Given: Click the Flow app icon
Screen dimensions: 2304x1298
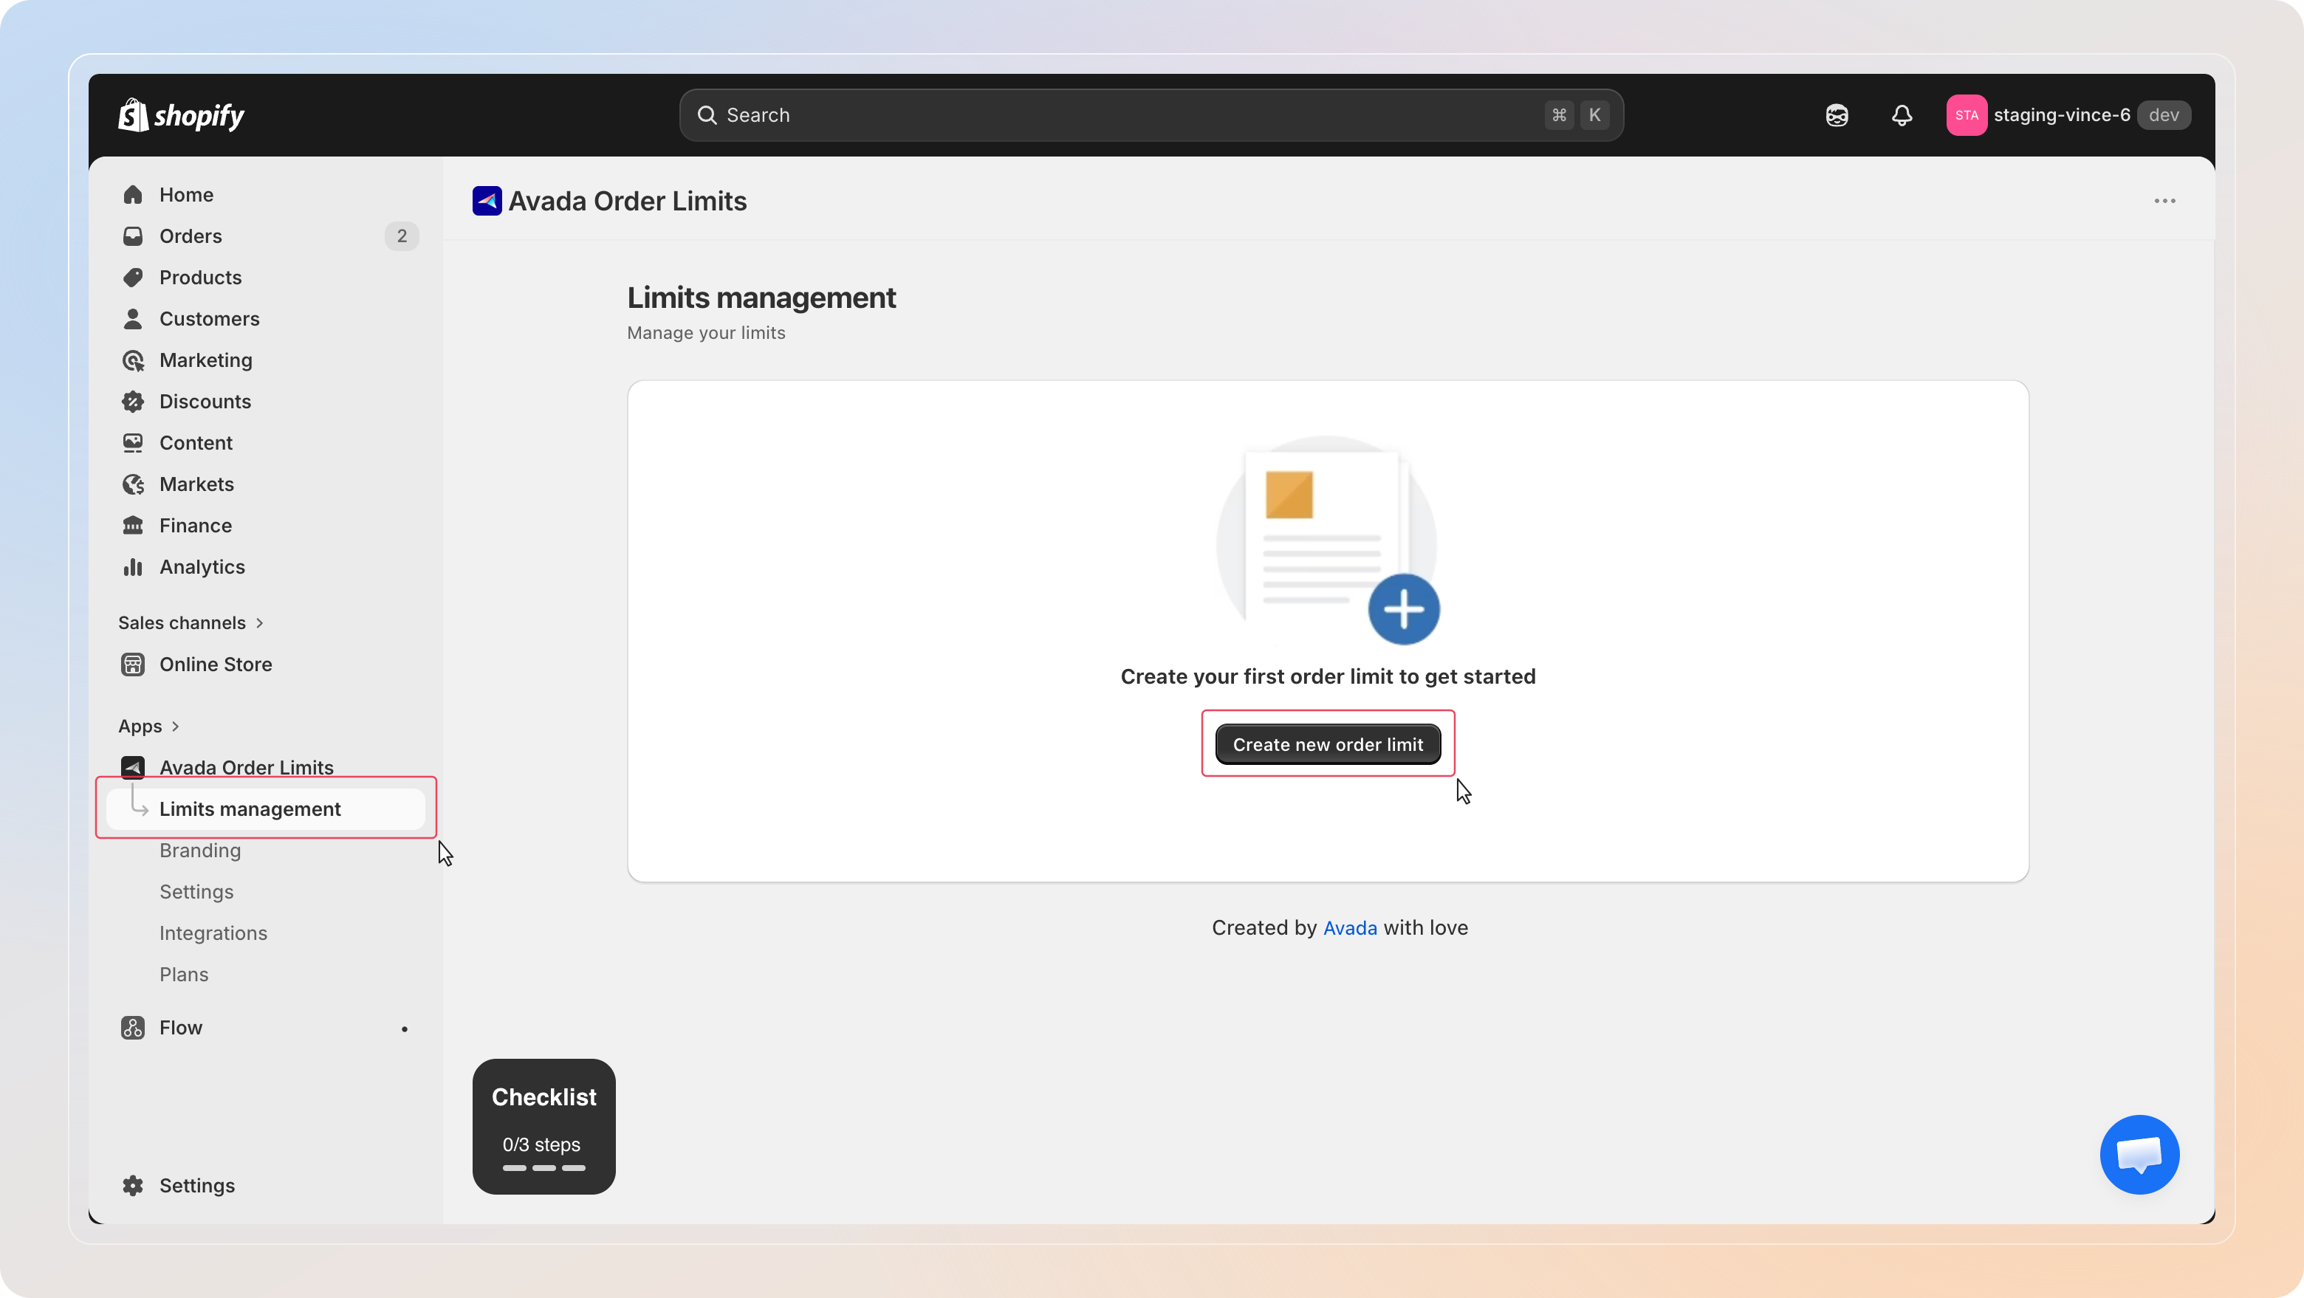Looking at the screenshot, I should point(133,1027).
